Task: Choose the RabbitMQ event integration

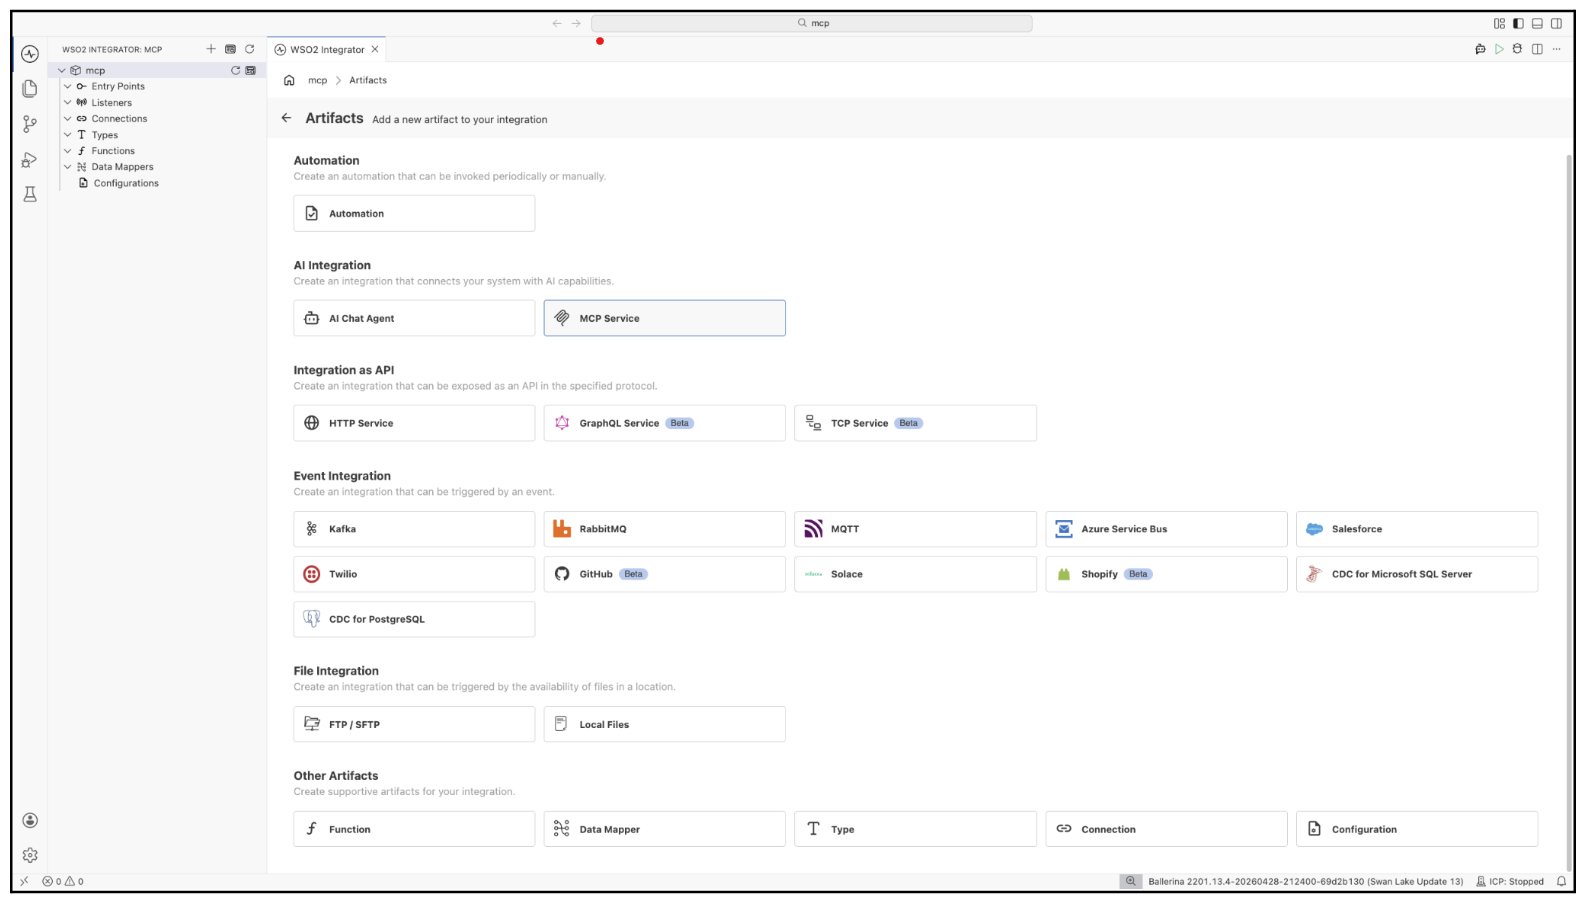Action: (x=665, y=529)
